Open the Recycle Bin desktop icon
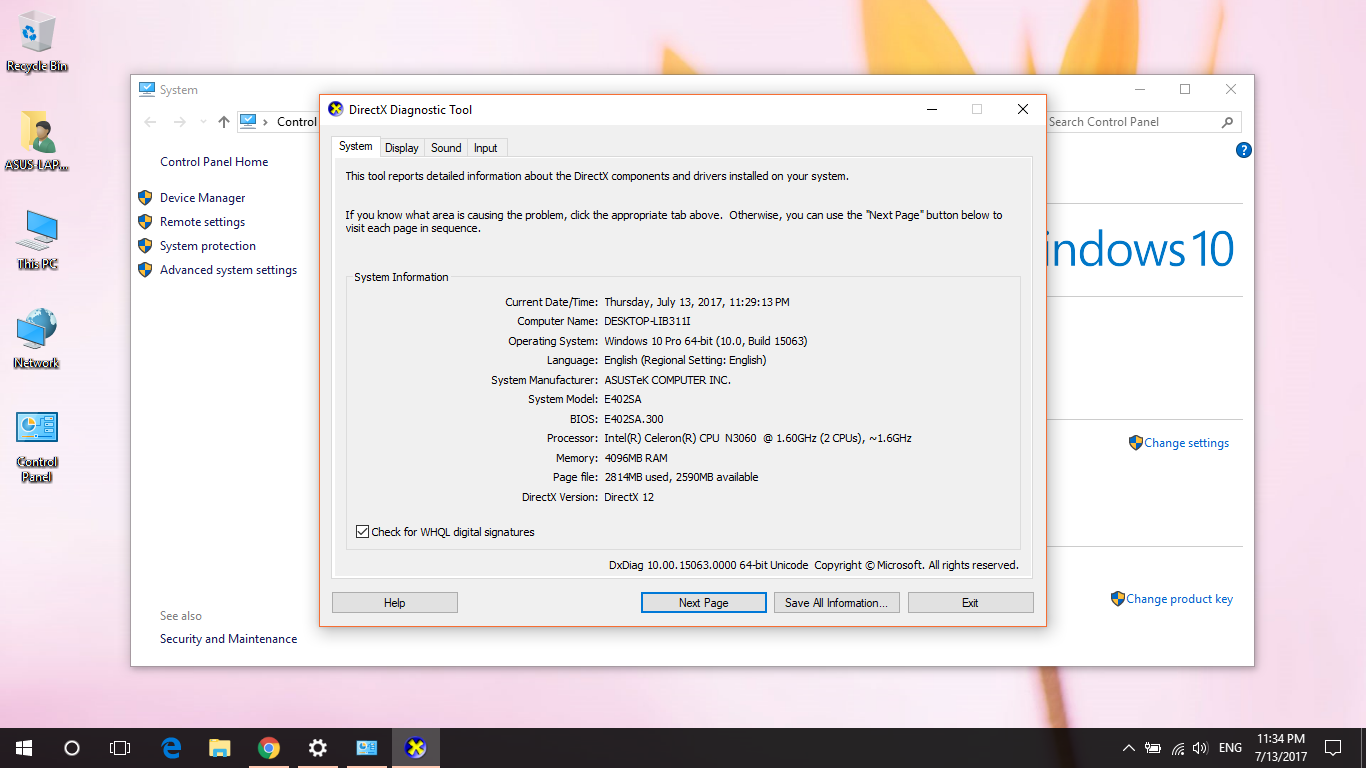1366x768 pixels. pos(37,42)
